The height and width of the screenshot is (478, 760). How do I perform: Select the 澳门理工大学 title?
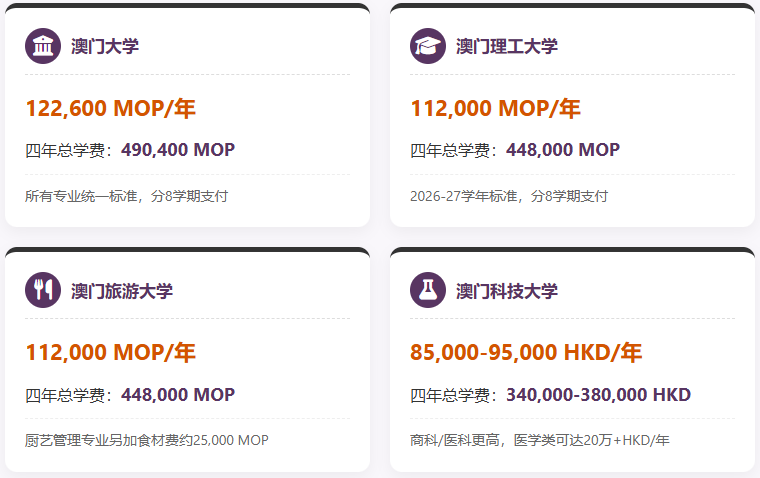click(507, 46)
